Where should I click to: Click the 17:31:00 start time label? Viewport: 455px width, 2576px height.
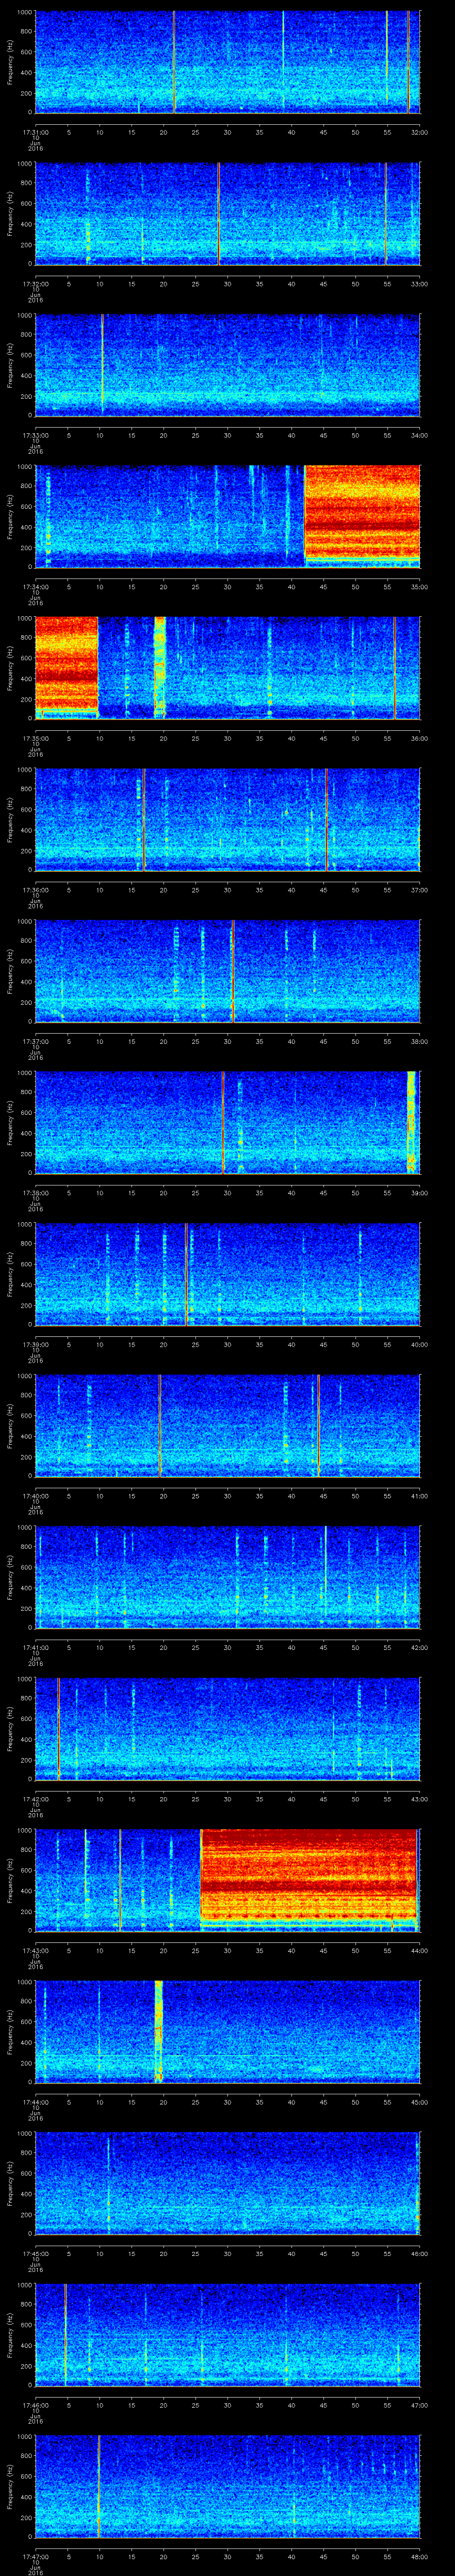tap(35, 131)
